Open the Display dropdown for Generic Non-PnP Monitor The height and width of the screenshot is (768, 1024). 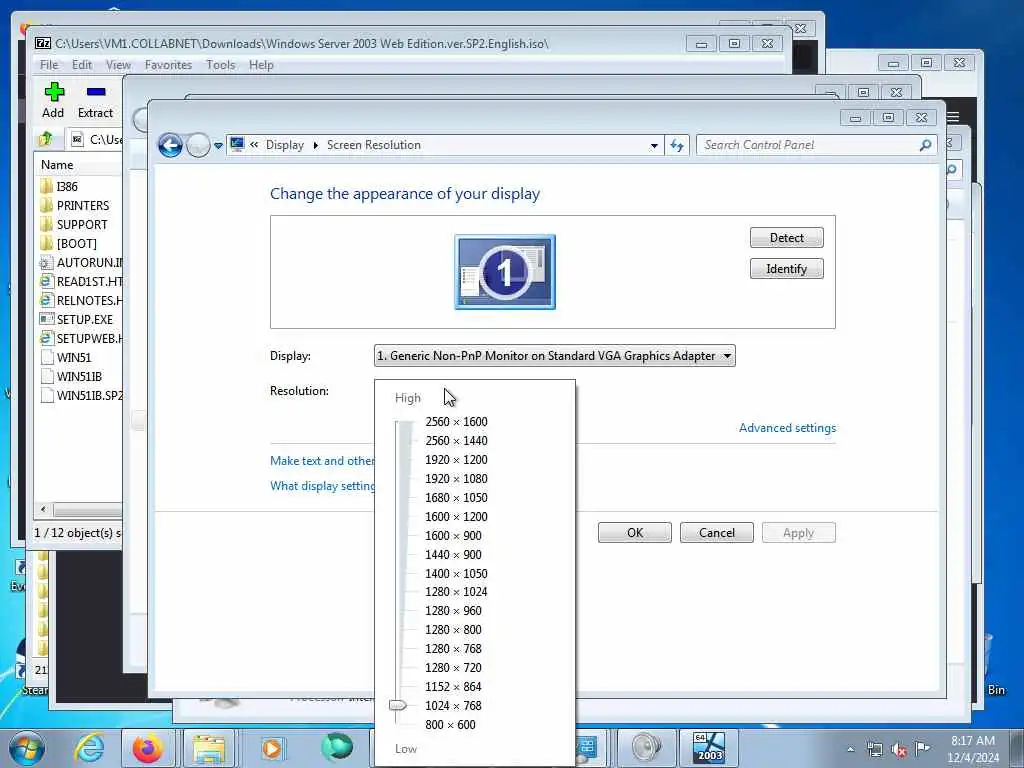(x=554, y=356)
